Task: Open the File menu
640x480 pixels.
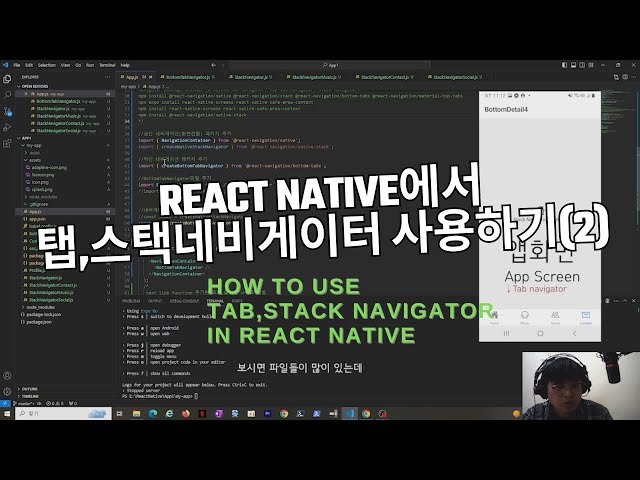Action: 17,65
